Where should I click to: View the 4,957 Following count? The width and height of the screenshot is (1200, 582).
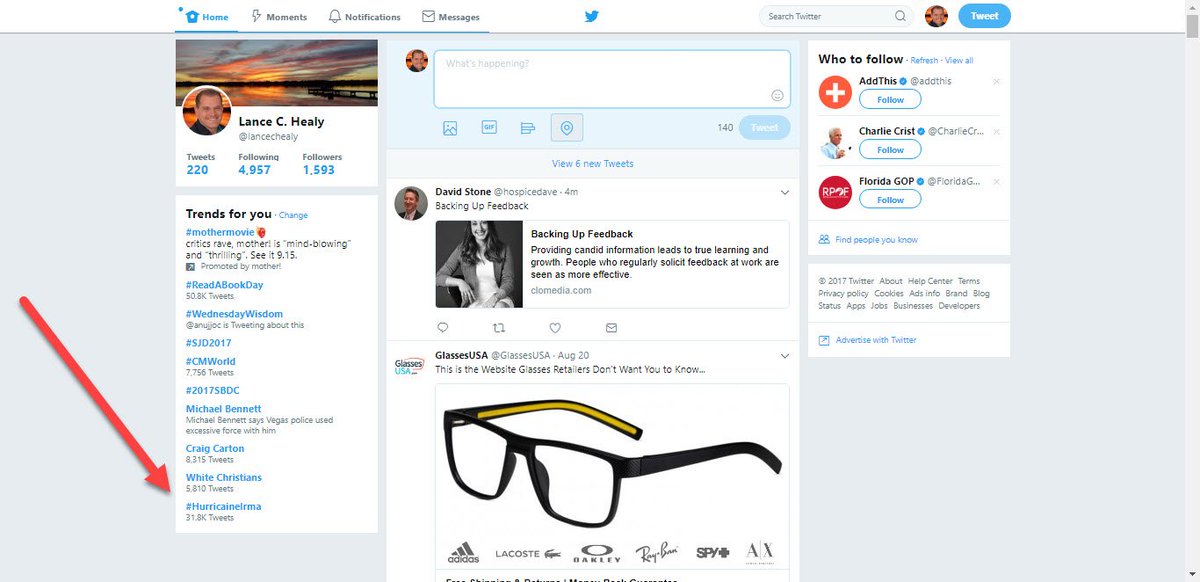pyautogui.click(x=258, y=164)
